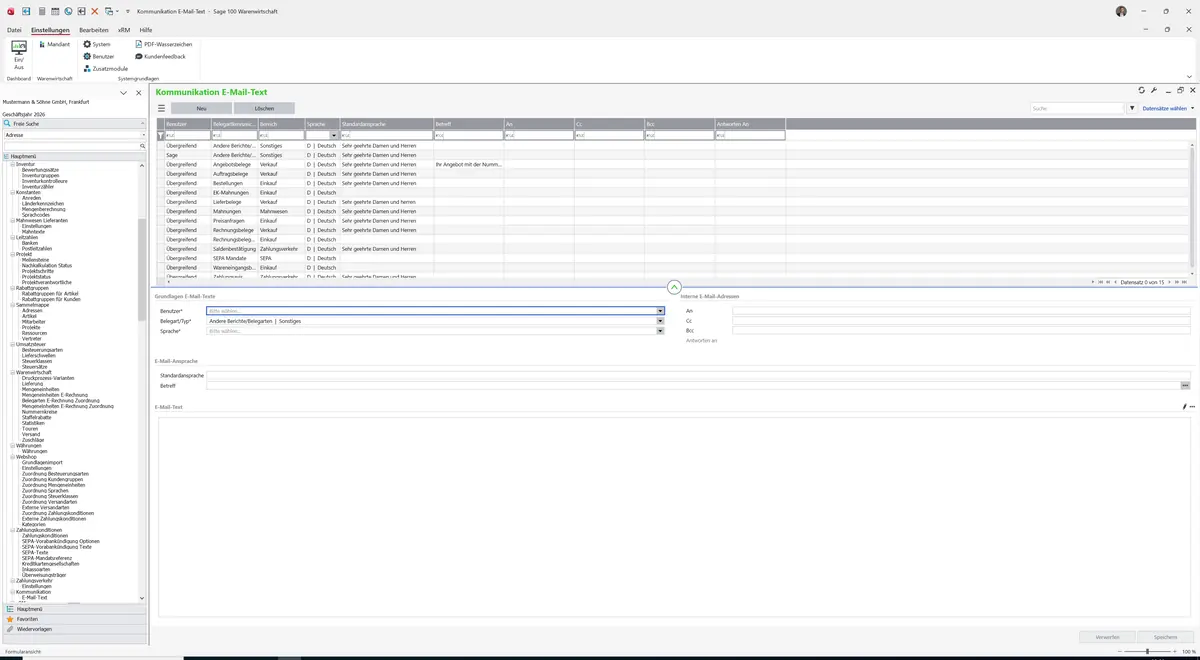
Task: Open Benutzer settings in ribbon
Action: (99, 56)
